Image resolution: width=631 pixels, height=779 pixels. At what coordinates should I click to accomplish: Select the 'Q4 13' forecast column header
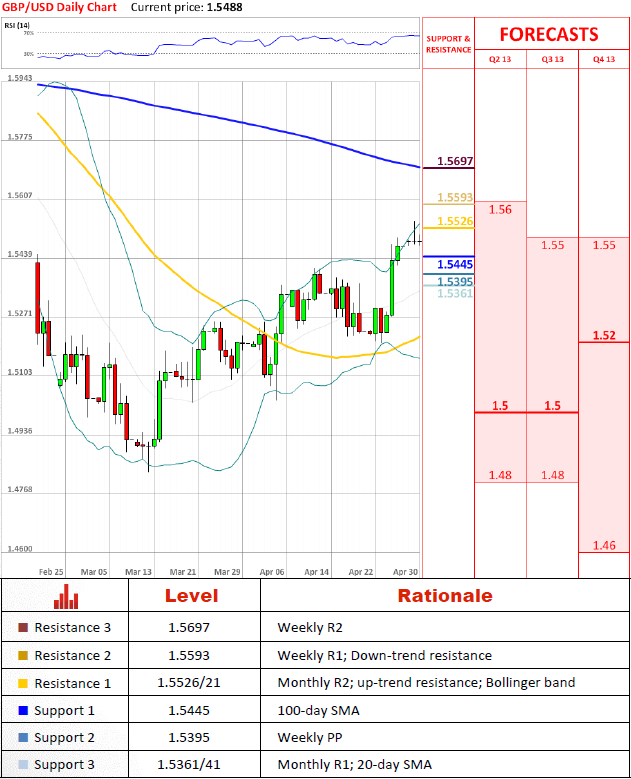604,59
